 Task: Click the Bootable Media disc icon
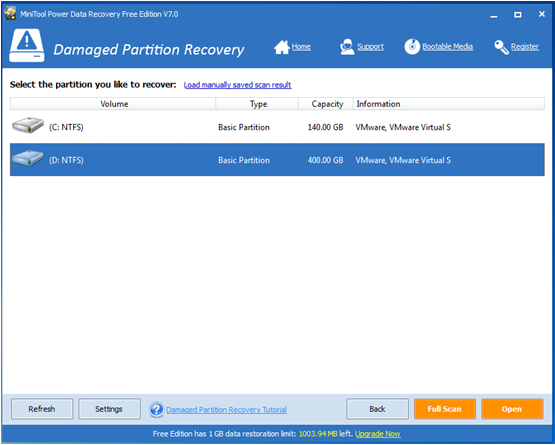point(412,47)
